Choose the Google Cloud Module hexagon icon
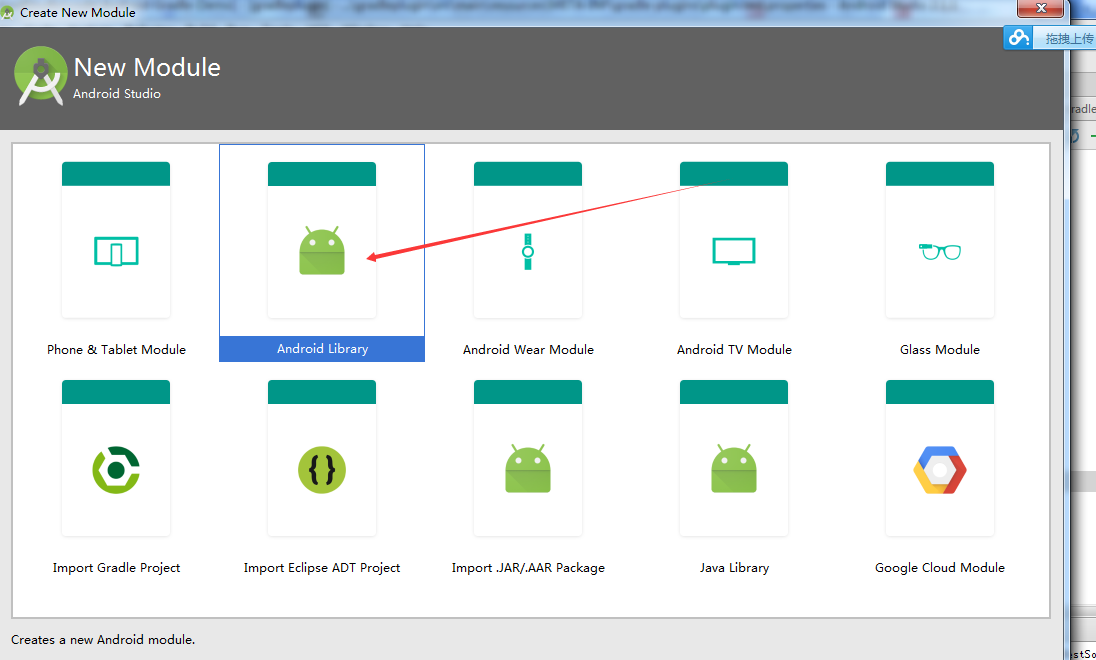 tap(939, 470)
